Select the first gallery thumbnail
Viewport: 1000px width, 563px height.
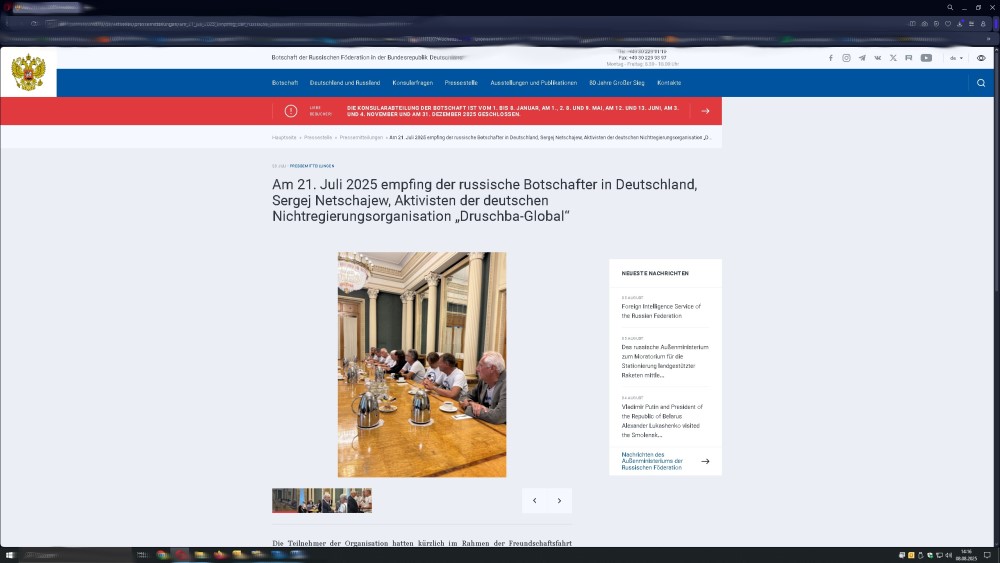(284, 501)
